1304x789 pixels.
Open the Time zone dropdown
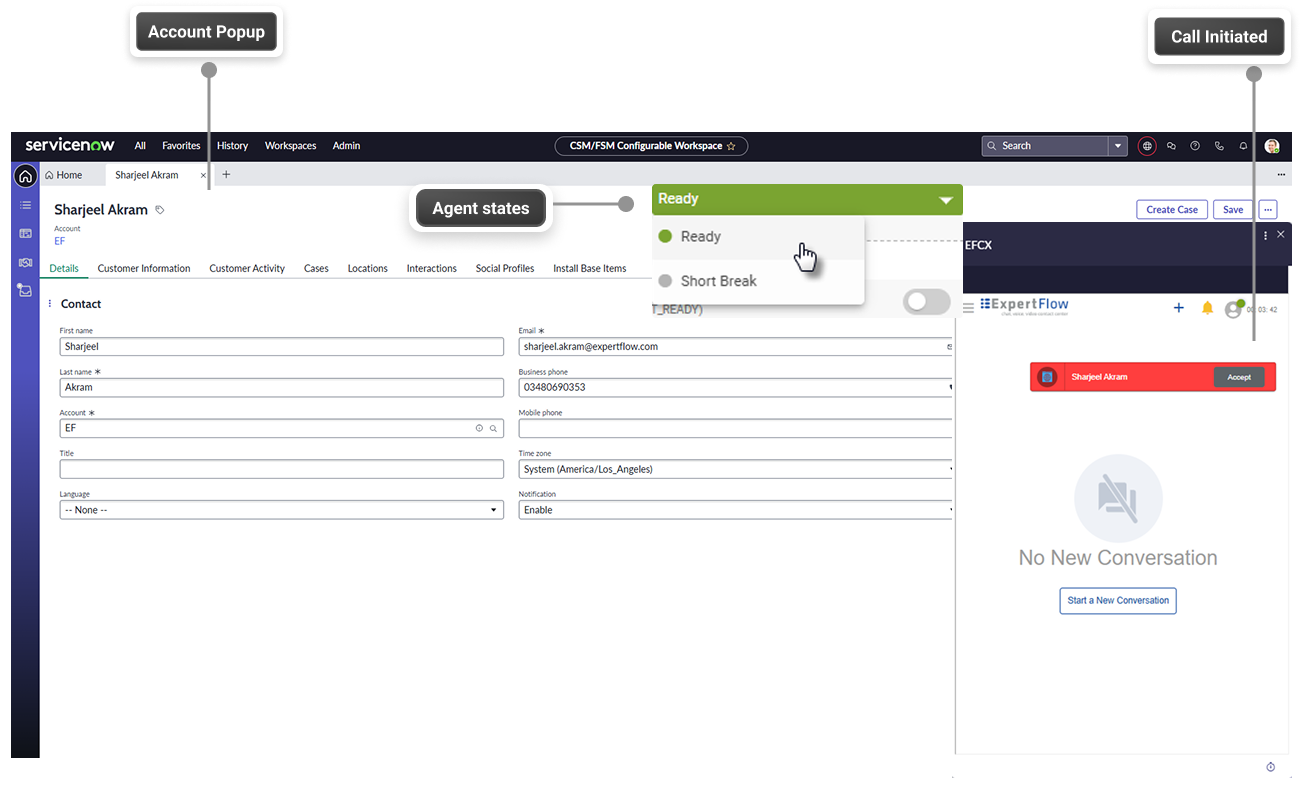point(736,469)
